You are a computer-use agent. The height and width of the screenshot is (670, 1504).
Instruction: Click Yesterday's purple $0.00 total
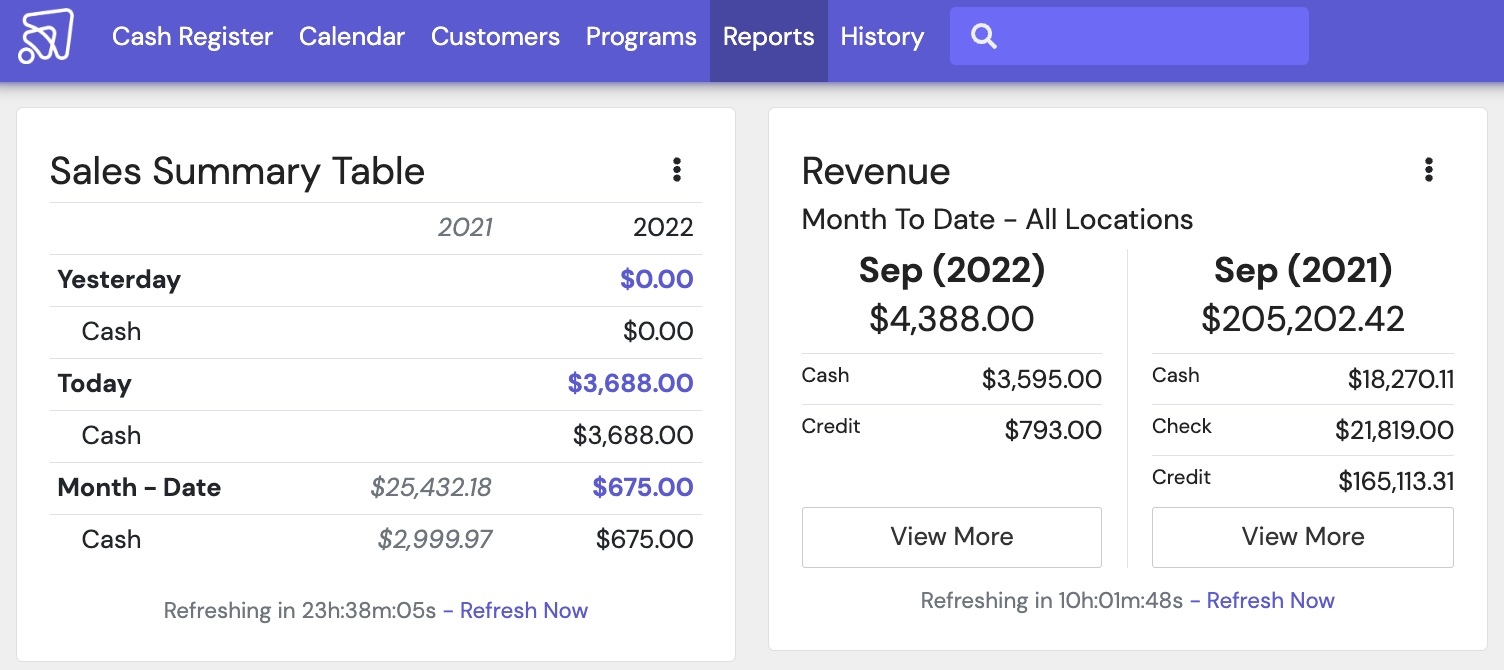tap(656, 280)
